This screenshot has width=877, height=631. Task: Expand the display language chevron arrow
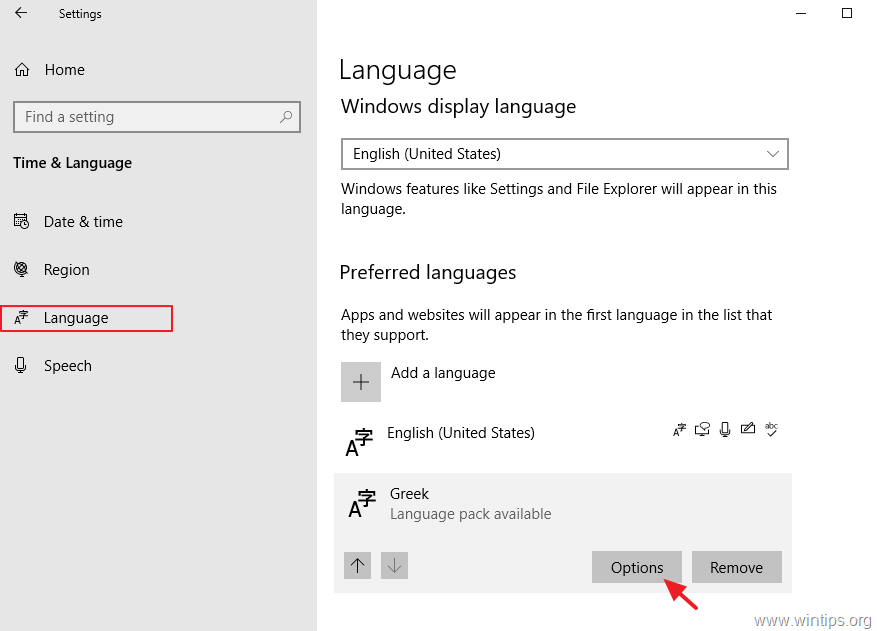pos(772,154)
